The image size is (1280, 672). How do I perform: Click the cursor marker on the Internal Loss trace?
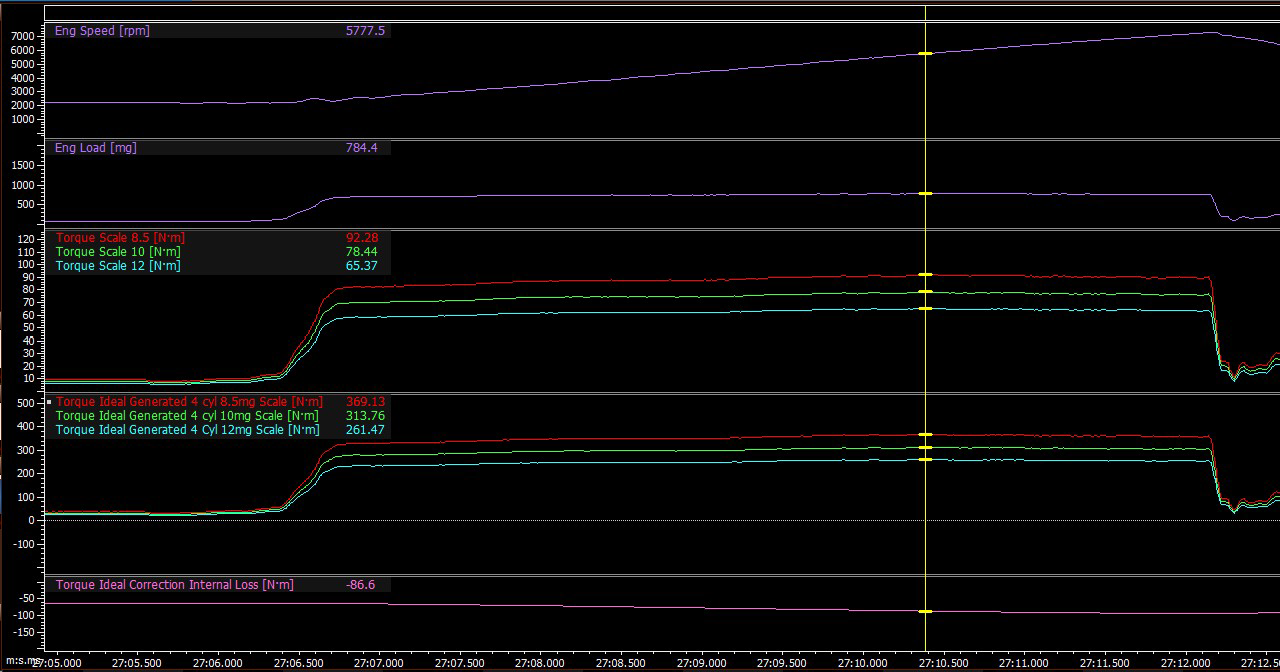point(925,611)
